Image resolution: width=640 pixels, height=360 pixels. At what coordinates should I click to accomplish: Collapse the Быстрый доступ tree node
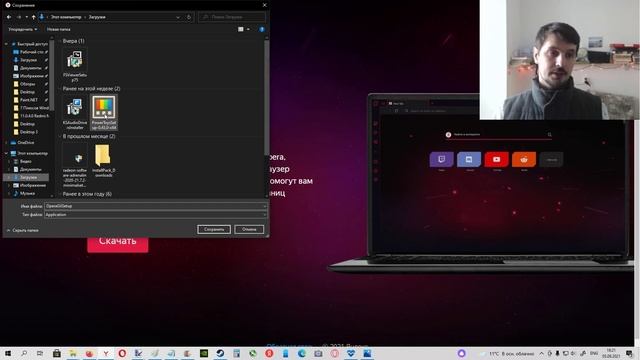coord(6,44)
